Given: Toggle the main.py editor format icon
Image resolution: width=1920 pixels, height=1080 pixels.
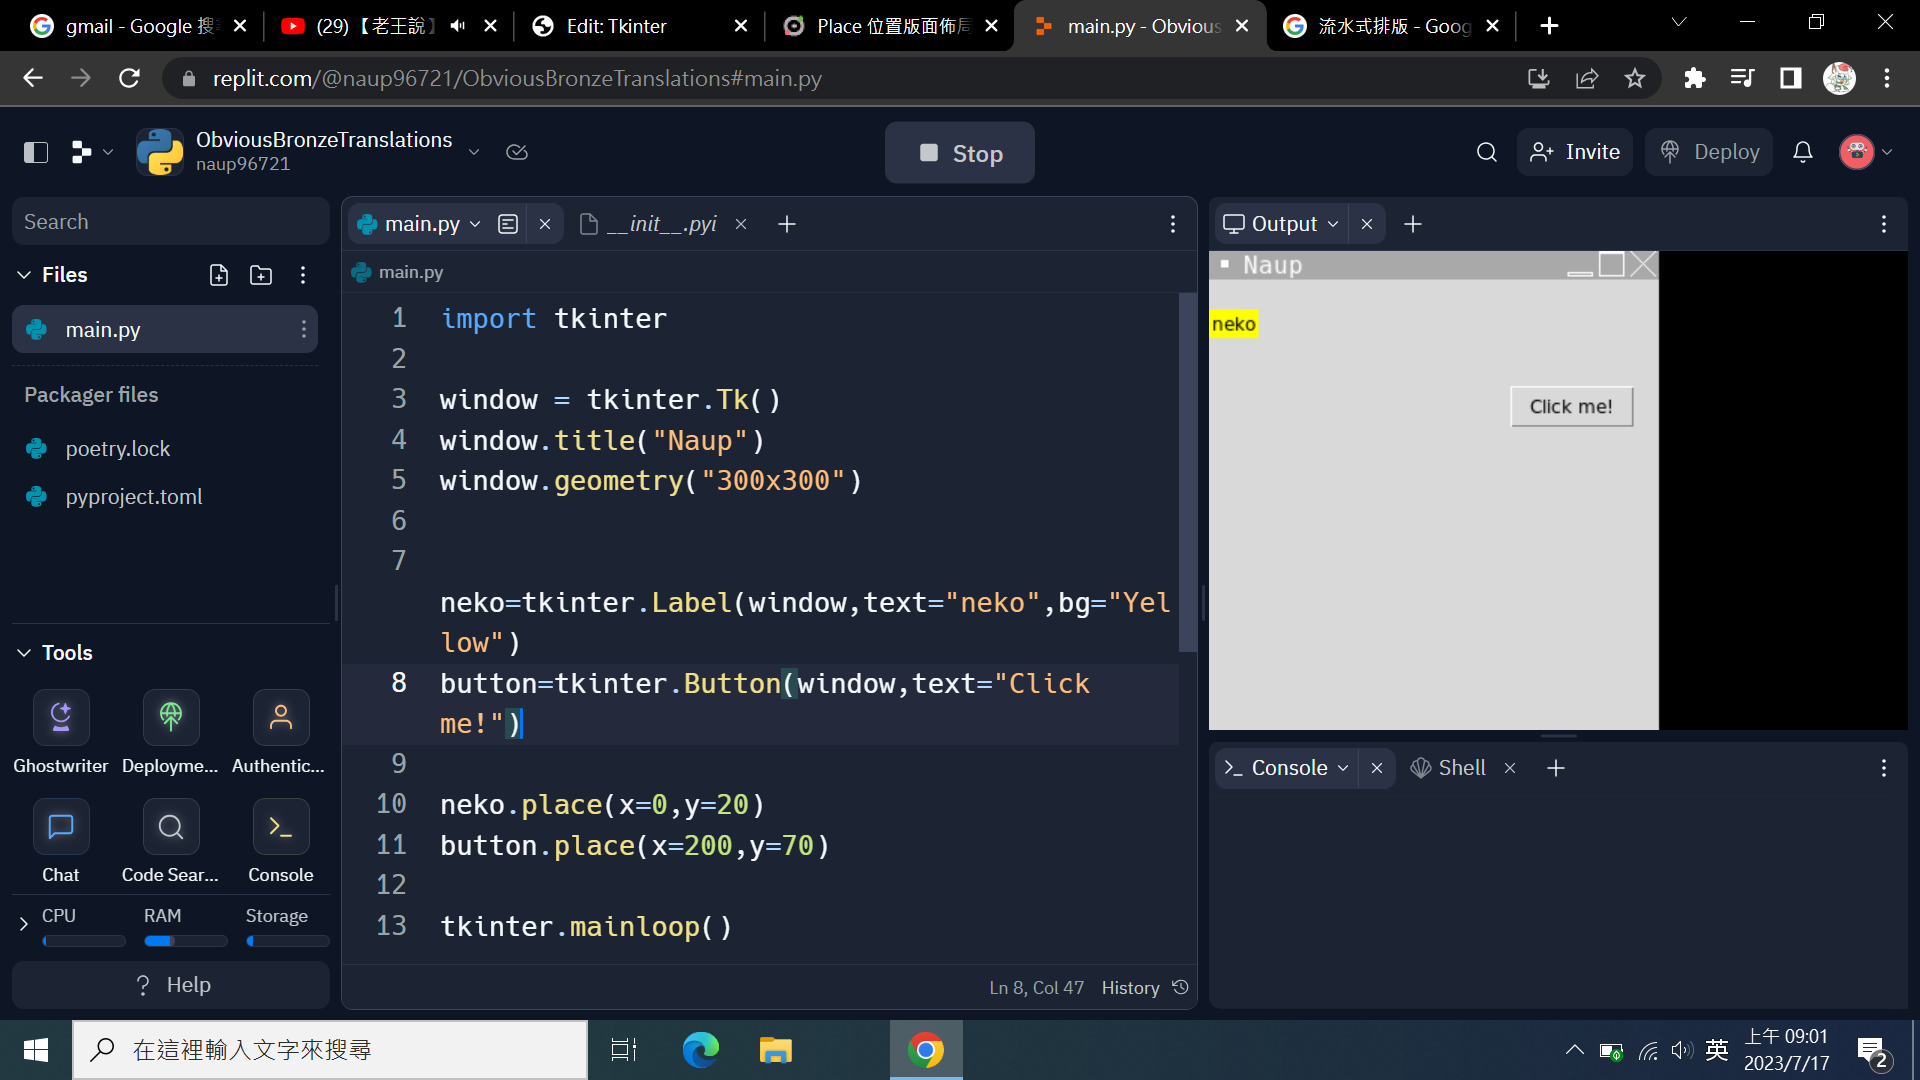Looking at the screenshot, I should click(x=508, y=224).
